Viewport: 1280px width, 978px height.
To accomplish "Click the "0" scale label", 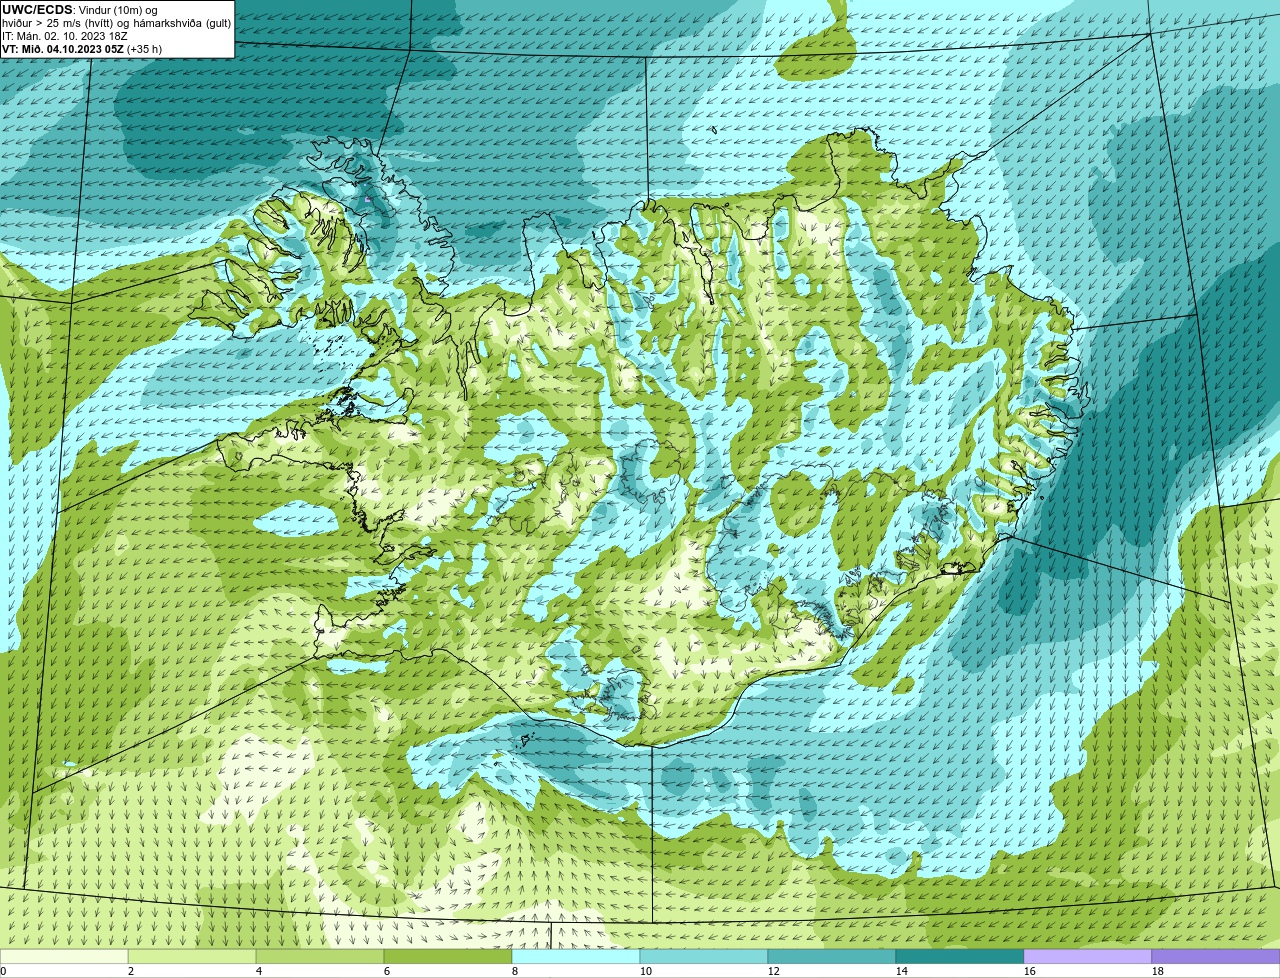I will coord(3,971).
